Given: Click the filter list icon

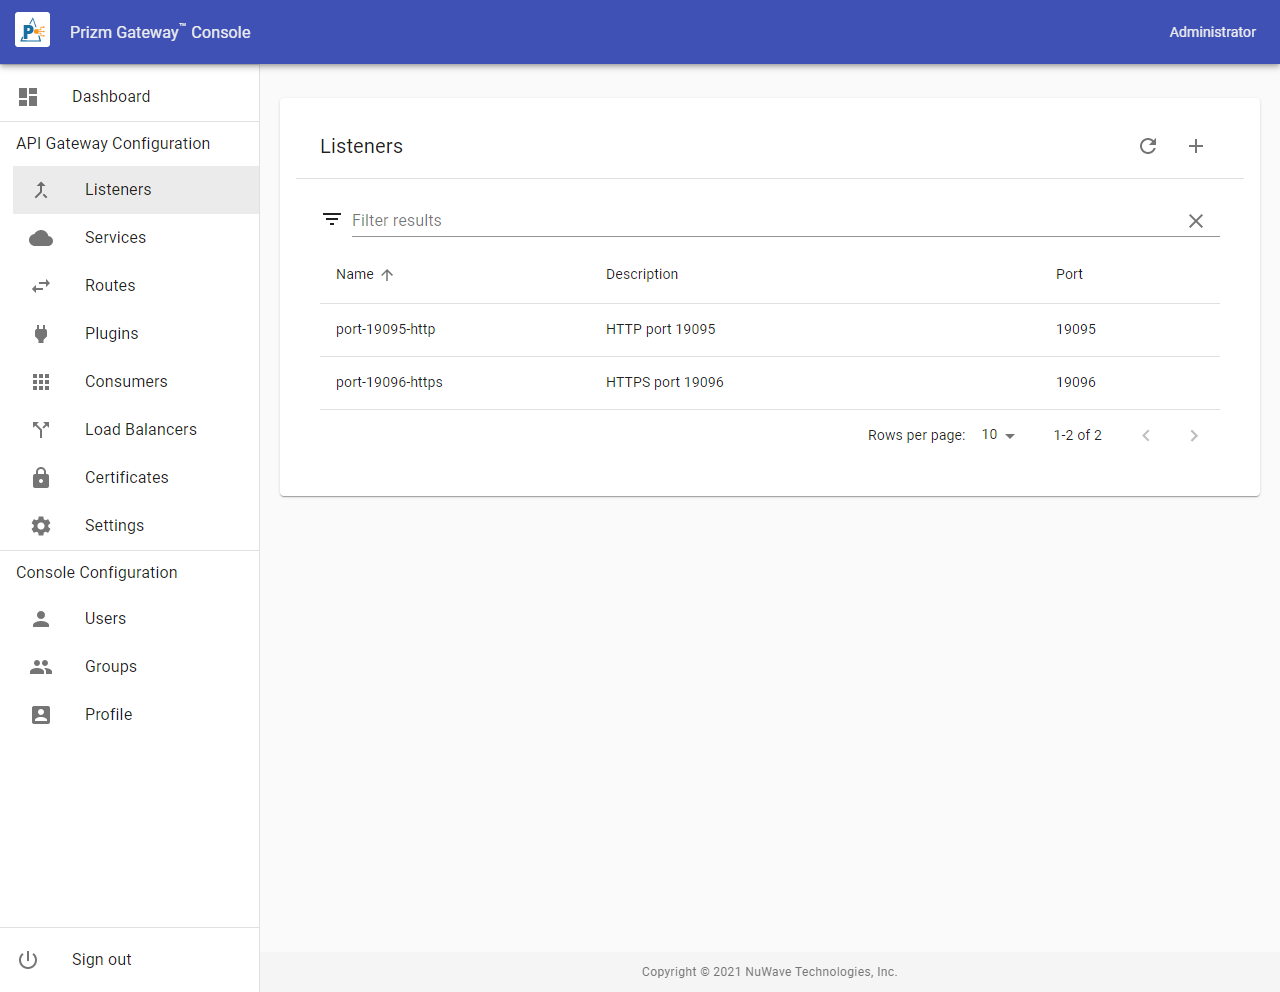Looking at the screenshot, I should 332,219.
